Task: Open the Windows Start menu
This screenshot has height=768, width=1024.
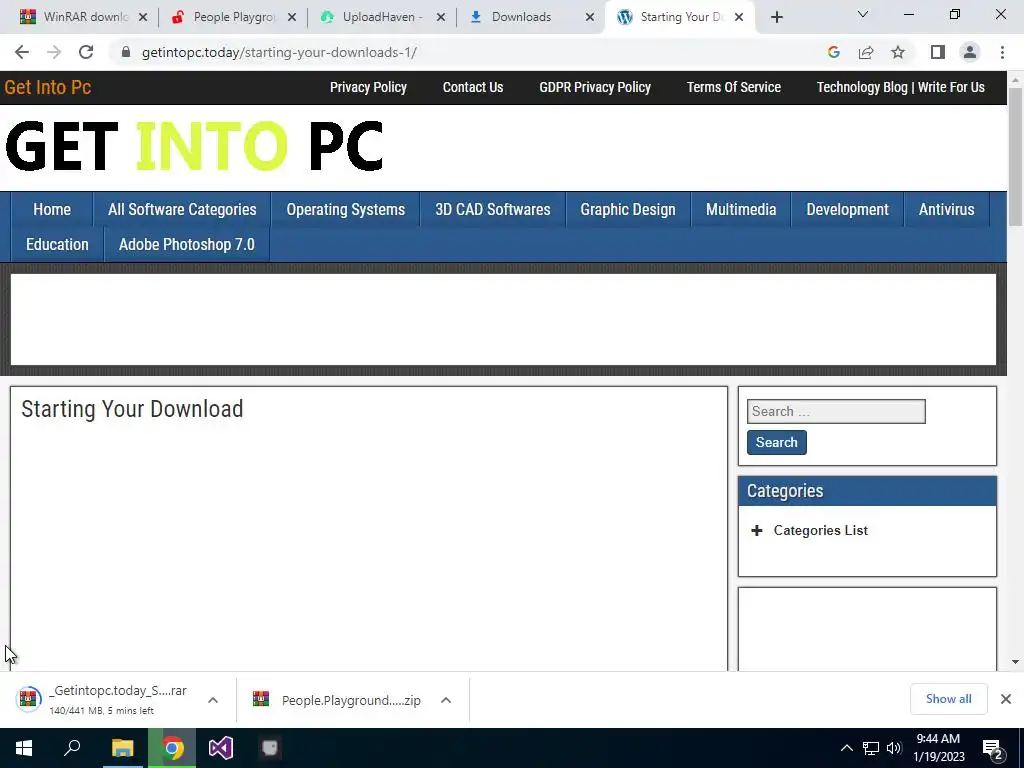Action: click(x=24, y=748)
